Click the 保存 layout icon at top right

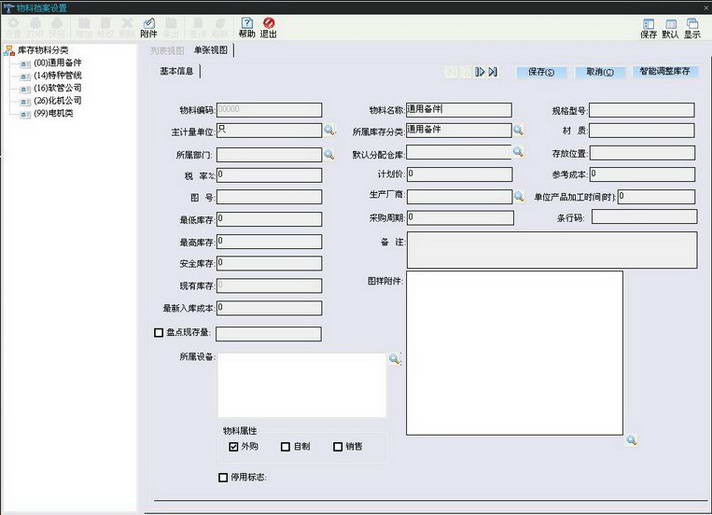[x=648, y=28]
